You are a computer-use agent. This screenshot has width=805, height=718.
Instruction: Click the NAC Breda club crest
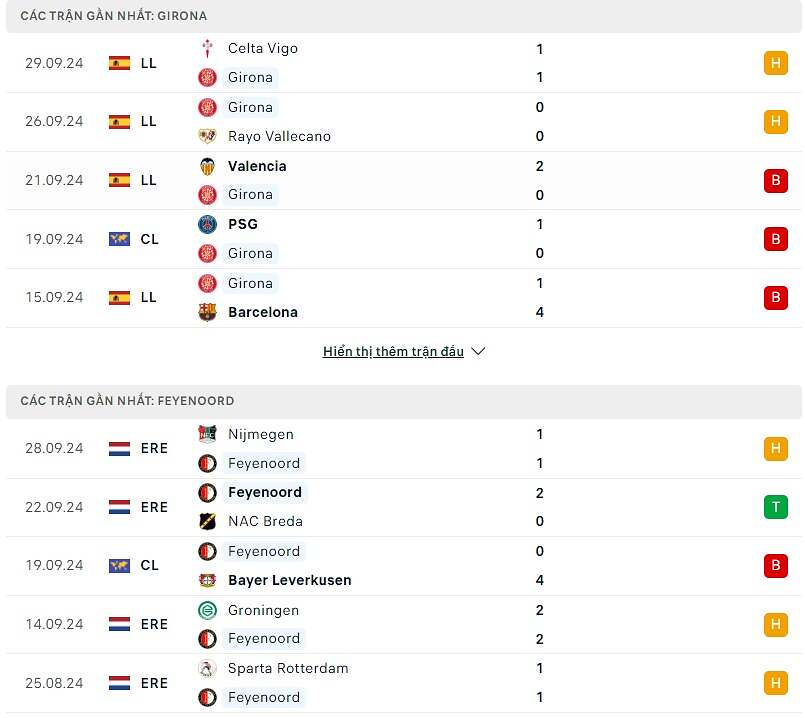click(x=208, y=521)
